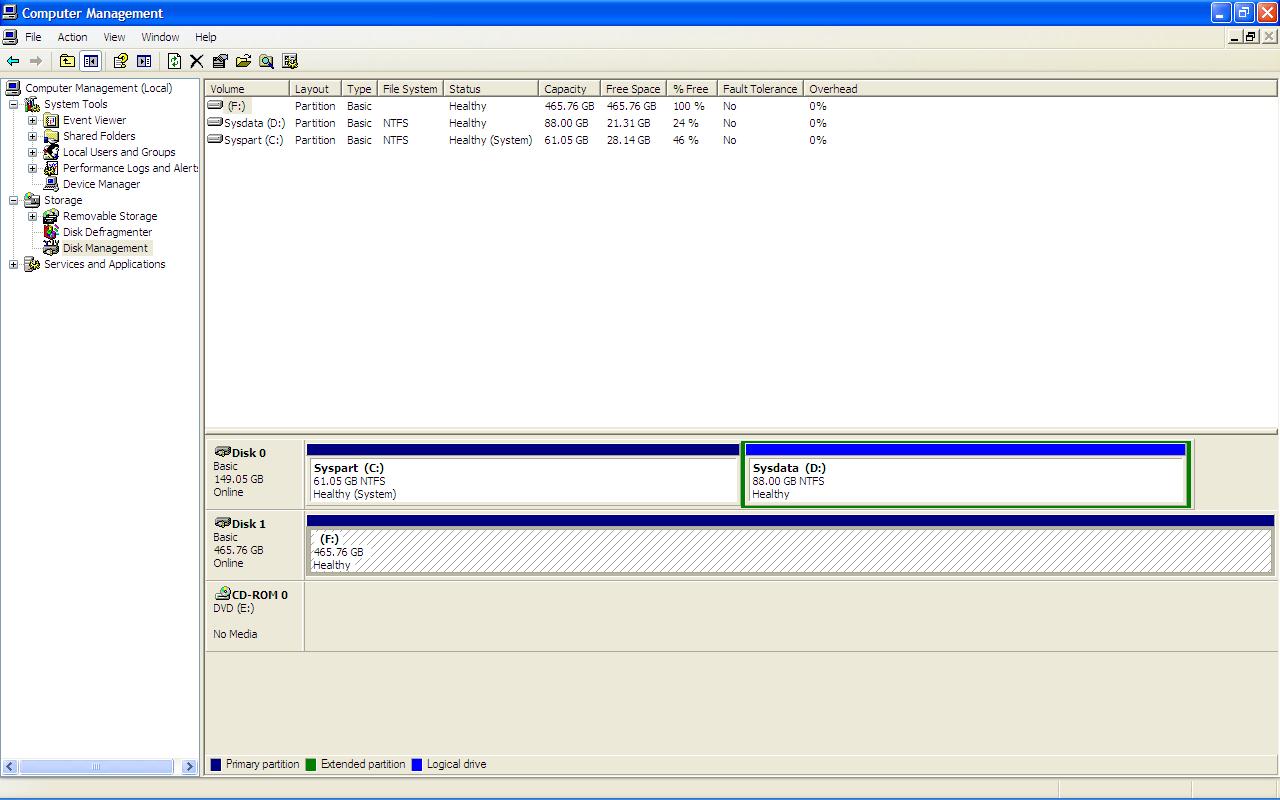The width and height of the screenshot is (1280, 800).
Task: Click the Delete partition icon
Action: [x=198, y=61]
